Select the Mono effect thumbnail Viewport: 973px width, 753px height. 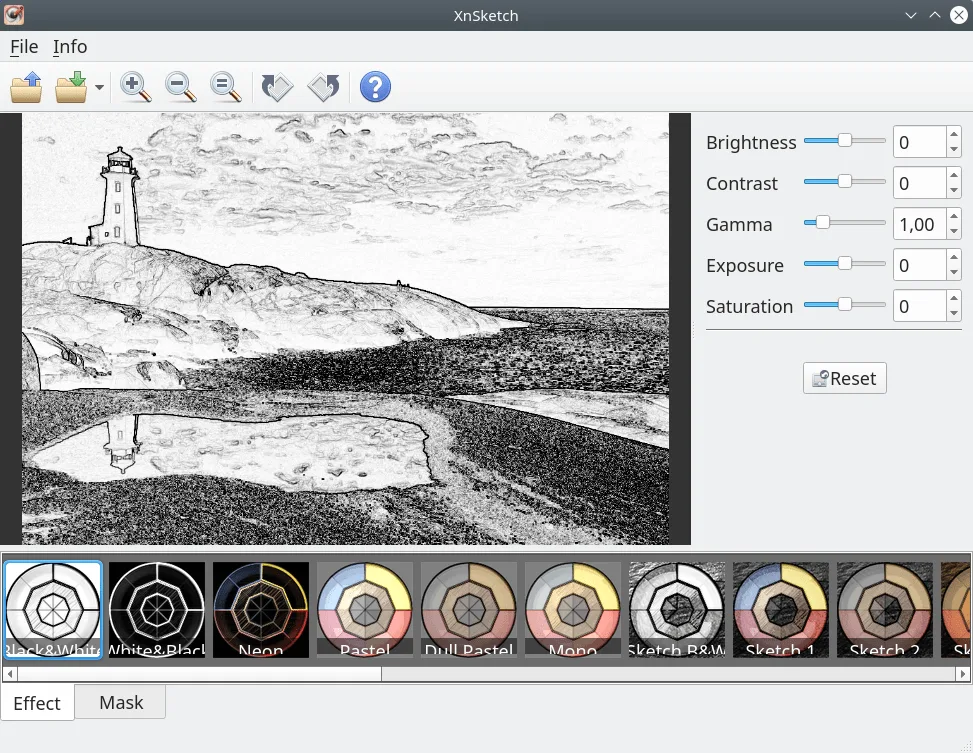[573, 610]
